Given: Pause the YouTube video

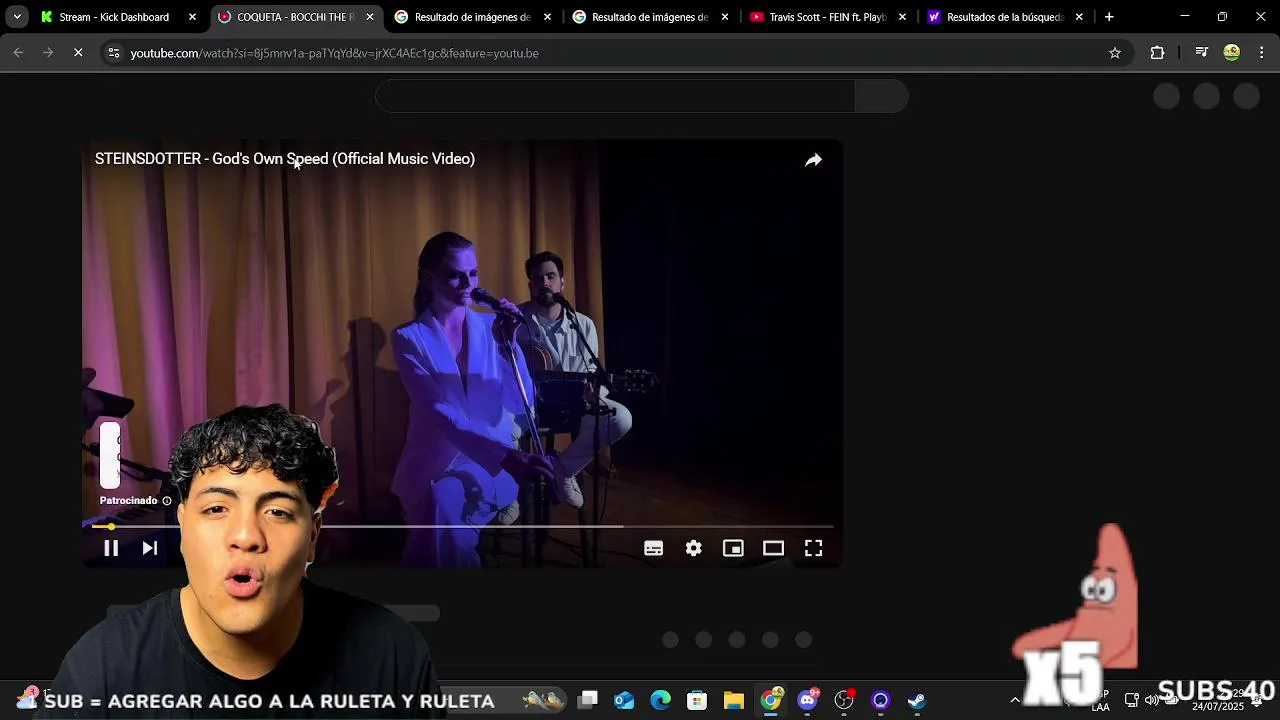Looking at the screenshot, I should point(111,548).
